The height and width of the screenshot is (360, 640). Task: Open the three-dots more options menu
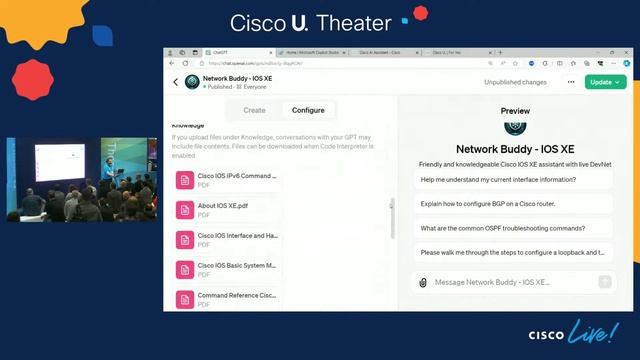coord(571,82)
